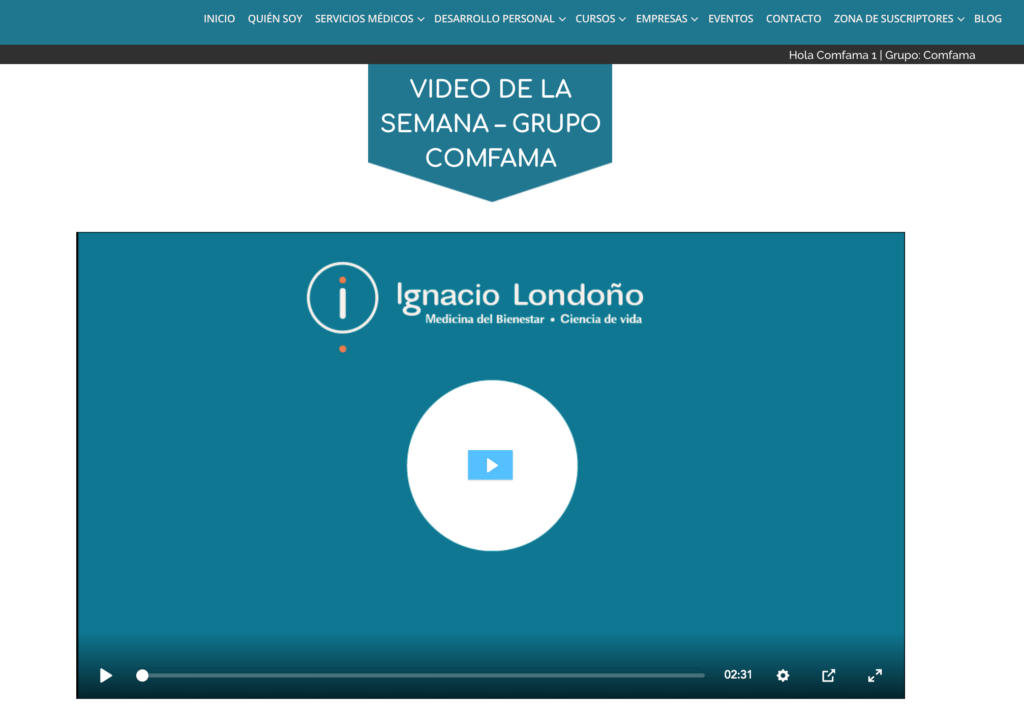Click the 02:31 video duration text
This screenshot has height=705, width=1024.
[x=738, y=675]
